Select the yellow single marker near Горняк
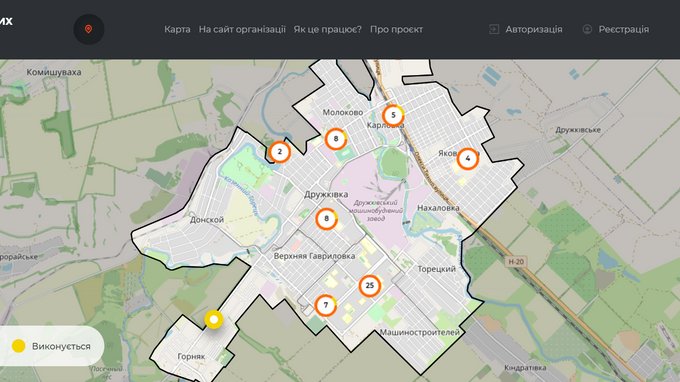 coord(214,320)
